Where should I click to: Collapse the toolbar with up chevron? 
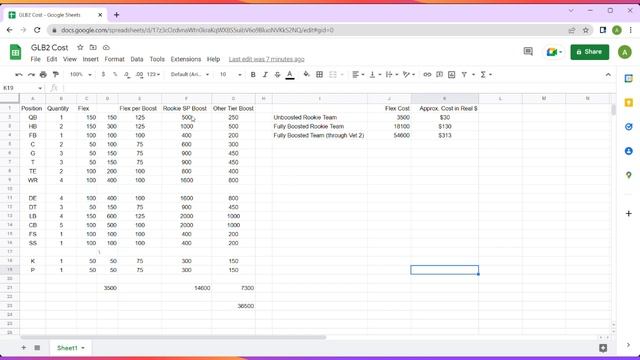(608, 75)
